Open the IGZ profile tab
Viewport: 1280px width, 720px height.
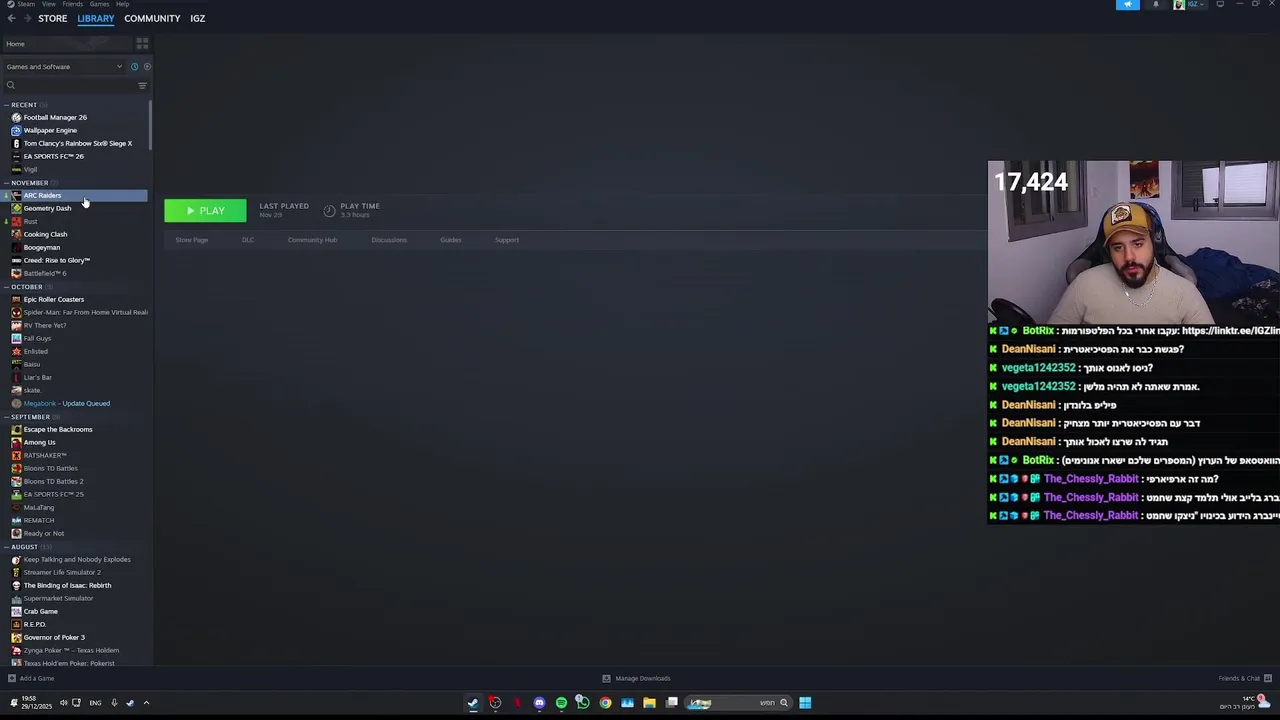198,19
